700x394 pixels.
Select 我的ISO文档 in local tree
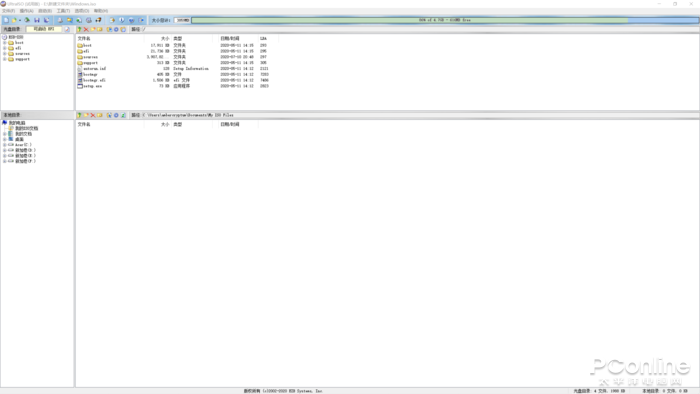26,129
